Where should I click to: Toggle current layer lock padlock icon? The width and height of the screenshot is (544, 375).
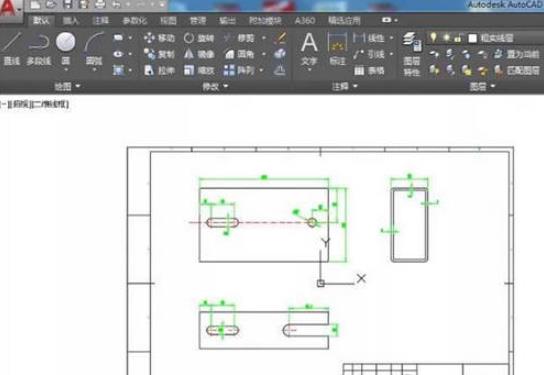pos(458,37)
